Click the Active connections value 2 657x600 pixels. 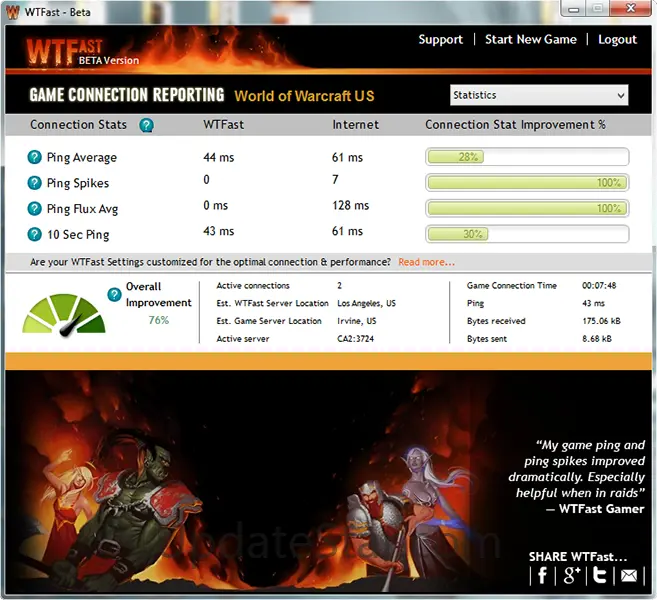coord(339,286)
